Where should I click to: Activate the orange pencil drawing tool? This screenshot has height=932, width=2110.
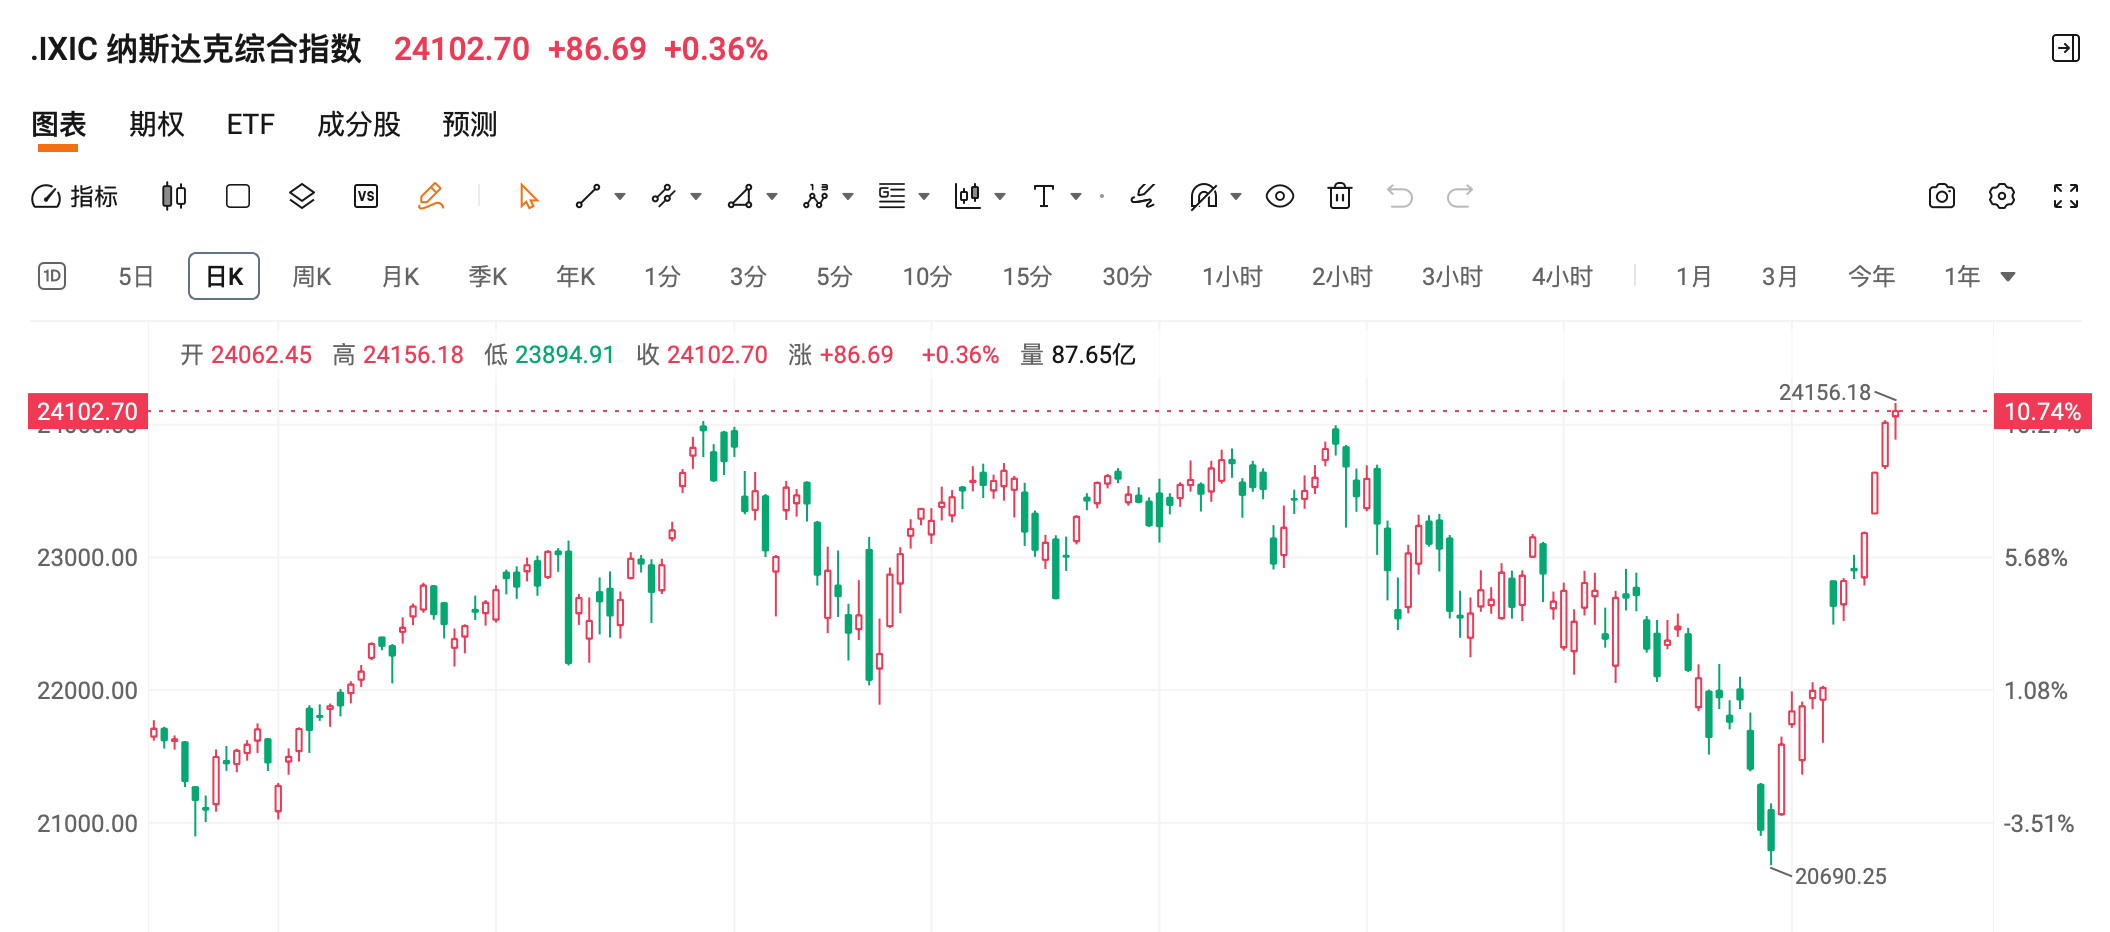tap(431, 196)
